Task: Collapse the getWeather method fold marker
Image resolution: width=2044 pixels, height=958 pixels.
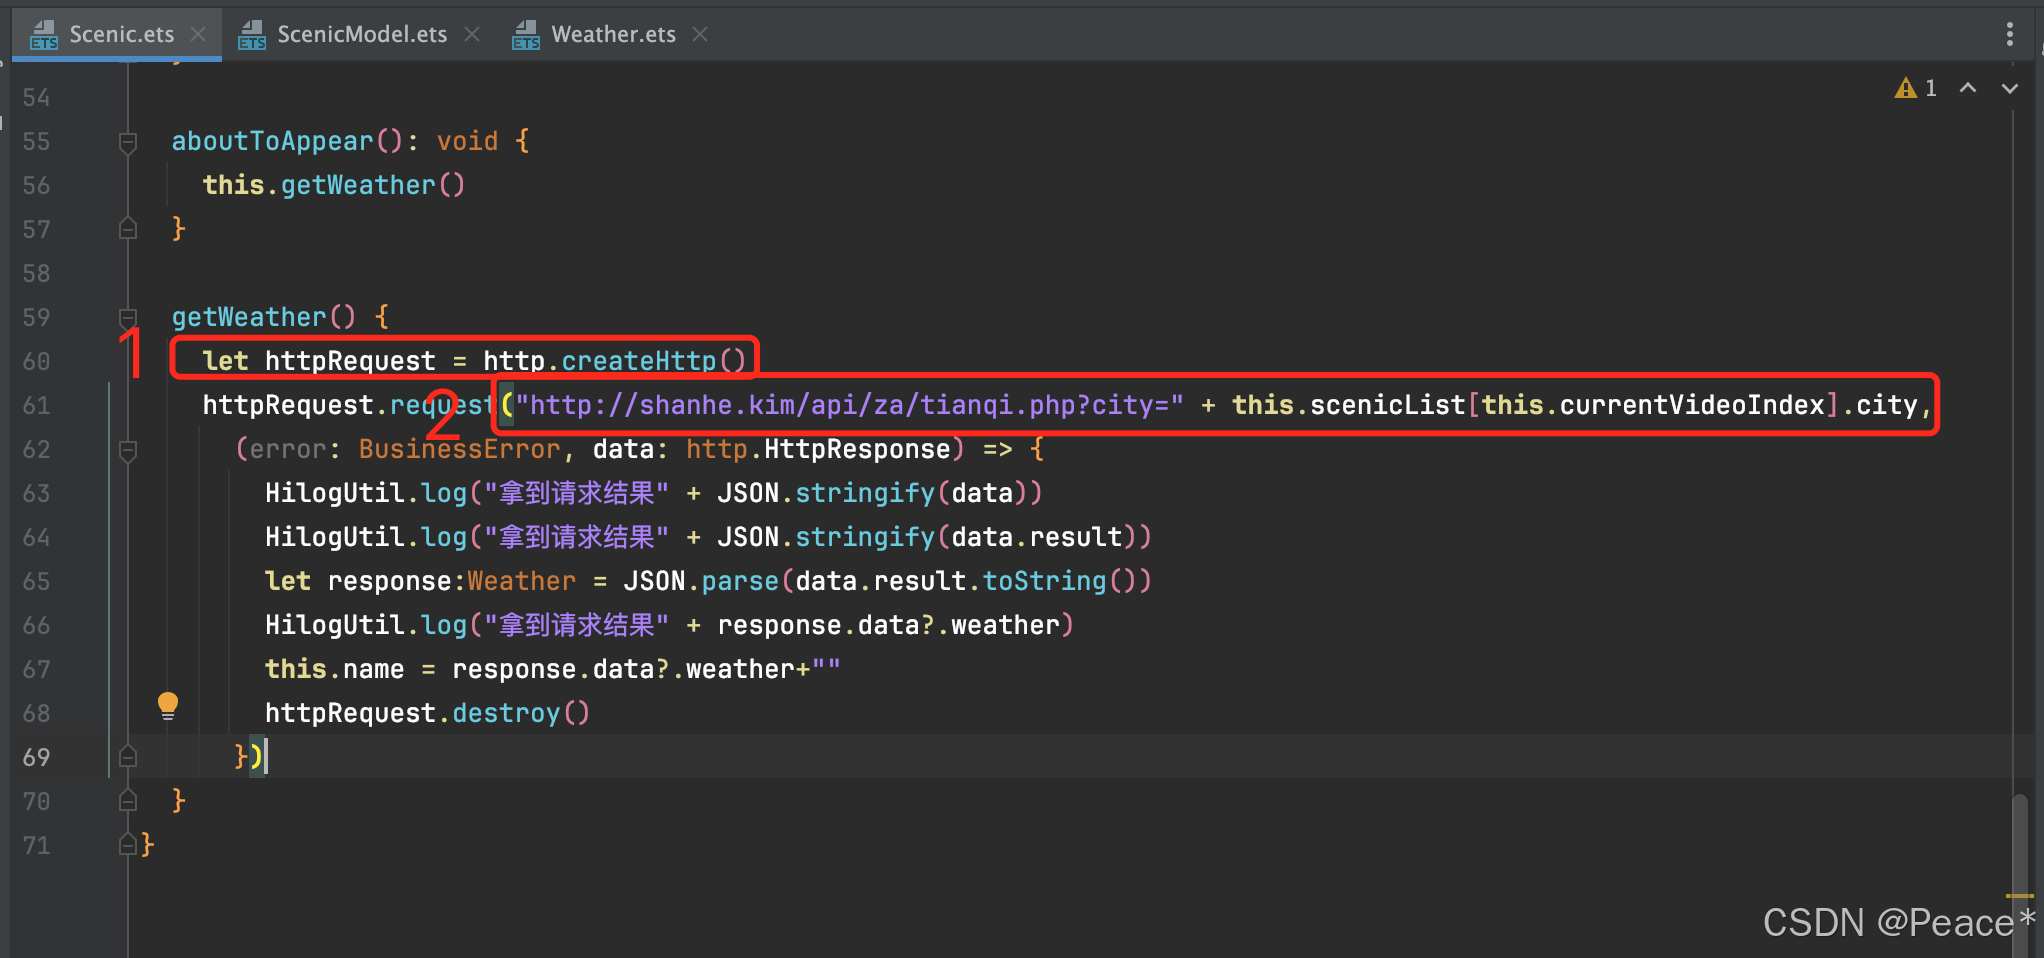Action: pyautogui.click(x=127, y=317)
